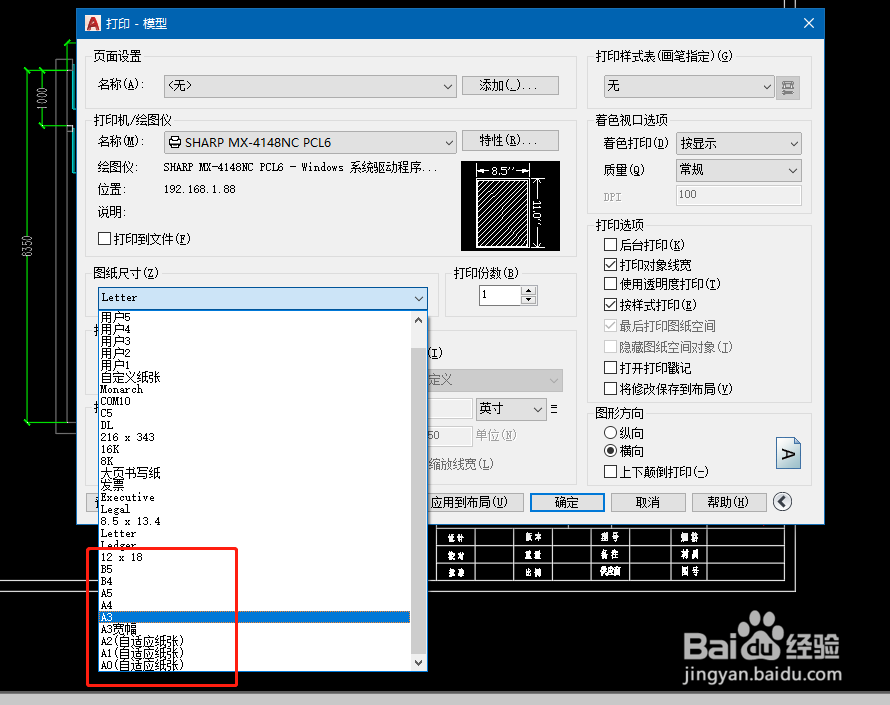Select the portrait orientation radio button
The height and width of the screenshot is (705, 890).
click(x=611, y=433)
